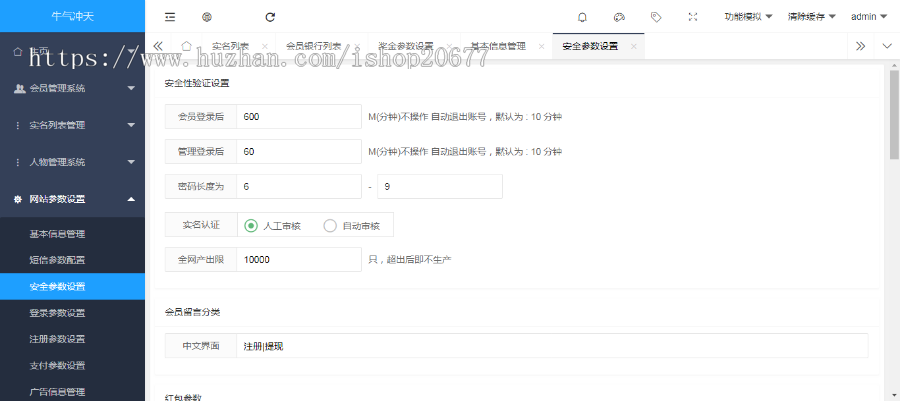Screen dimensions: 900x401
Task: Close the 实名列表 tab
Action: pos(264,46)
